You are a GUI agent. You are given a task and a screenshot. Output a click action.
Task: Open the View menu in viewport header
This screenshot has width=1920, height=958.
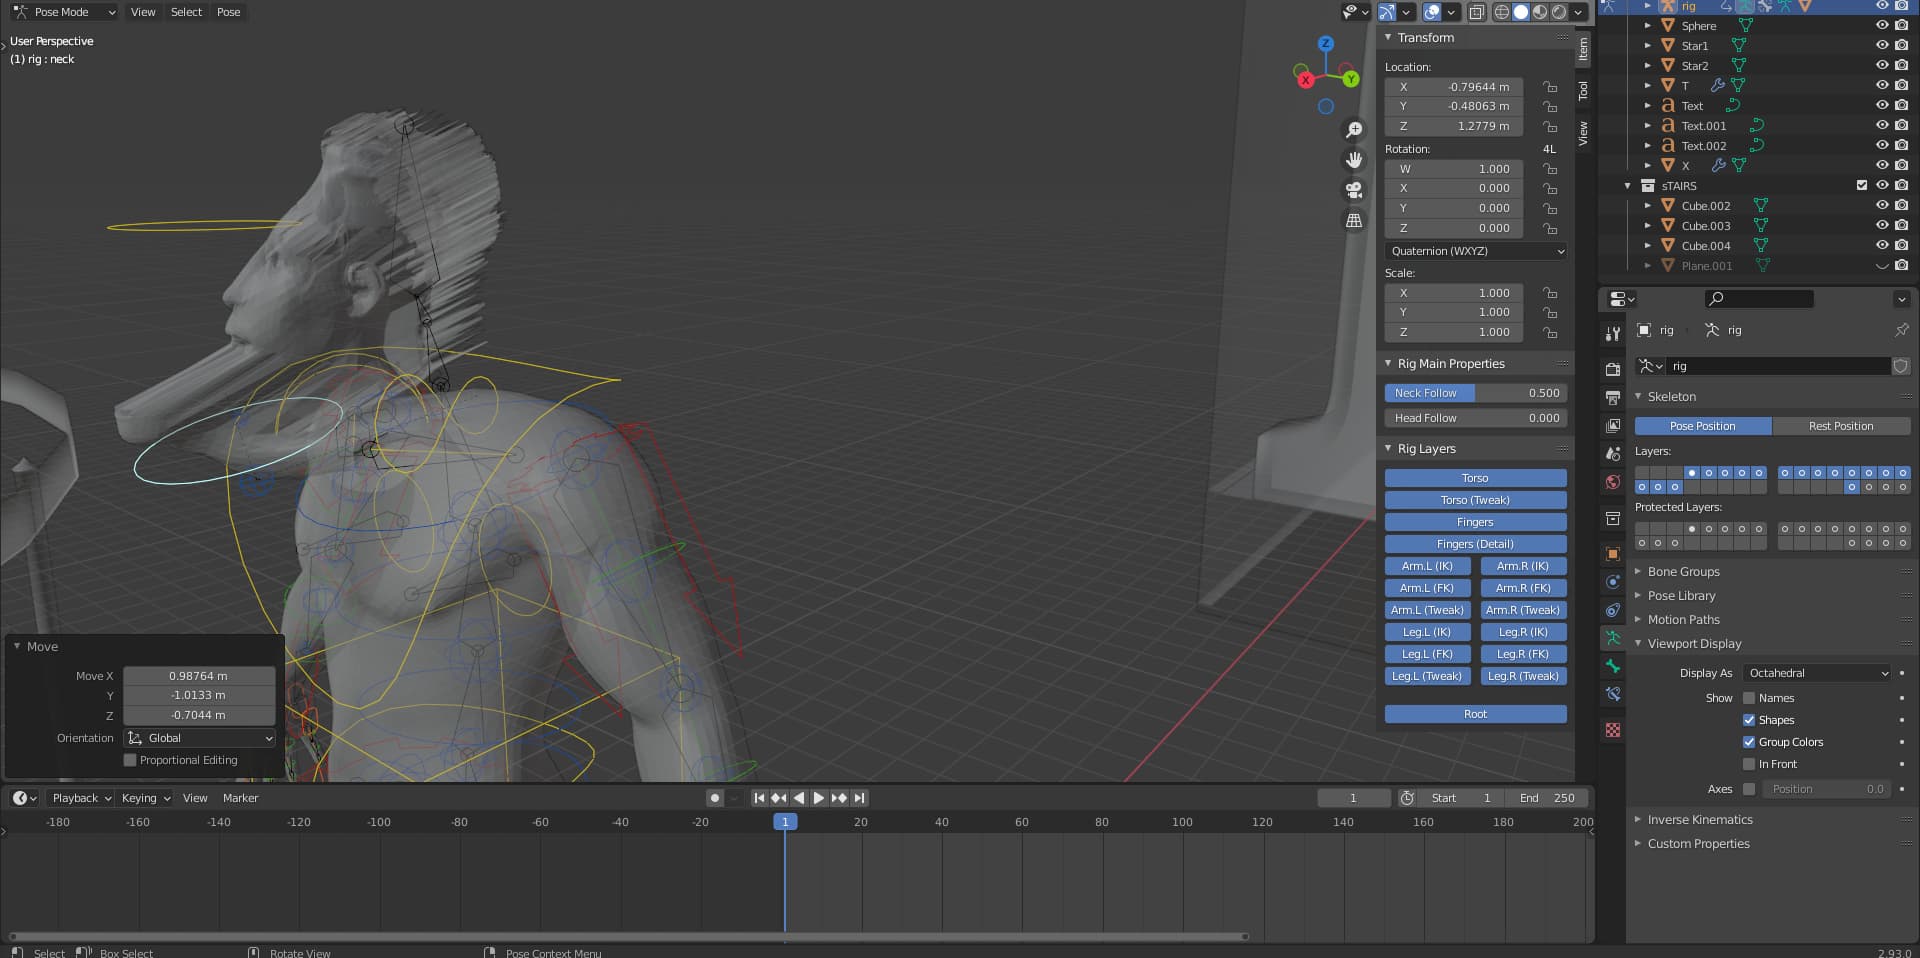pyautogui.click(x=143, y=12)
